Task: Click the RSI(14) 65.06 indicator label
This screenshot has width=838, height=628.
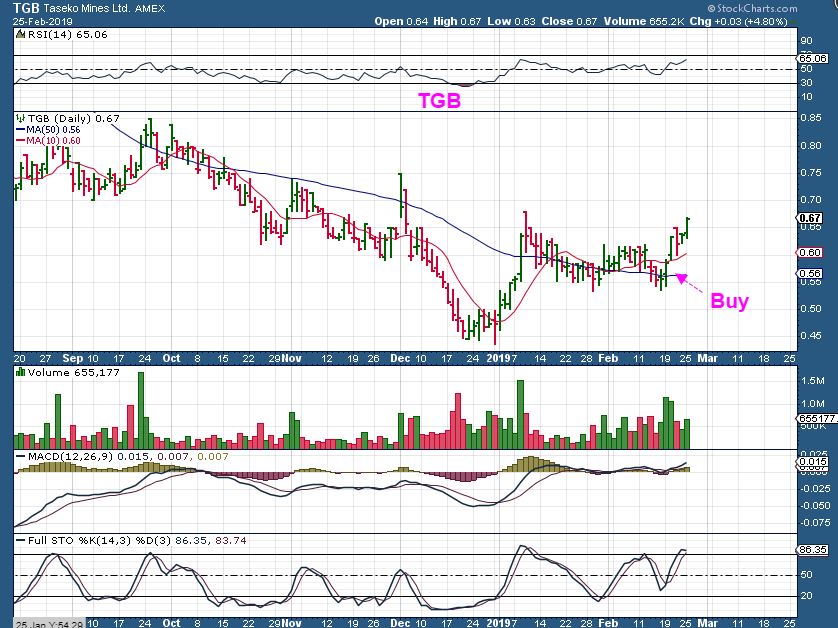Action: pyautogui.click(x=67, y=34)
